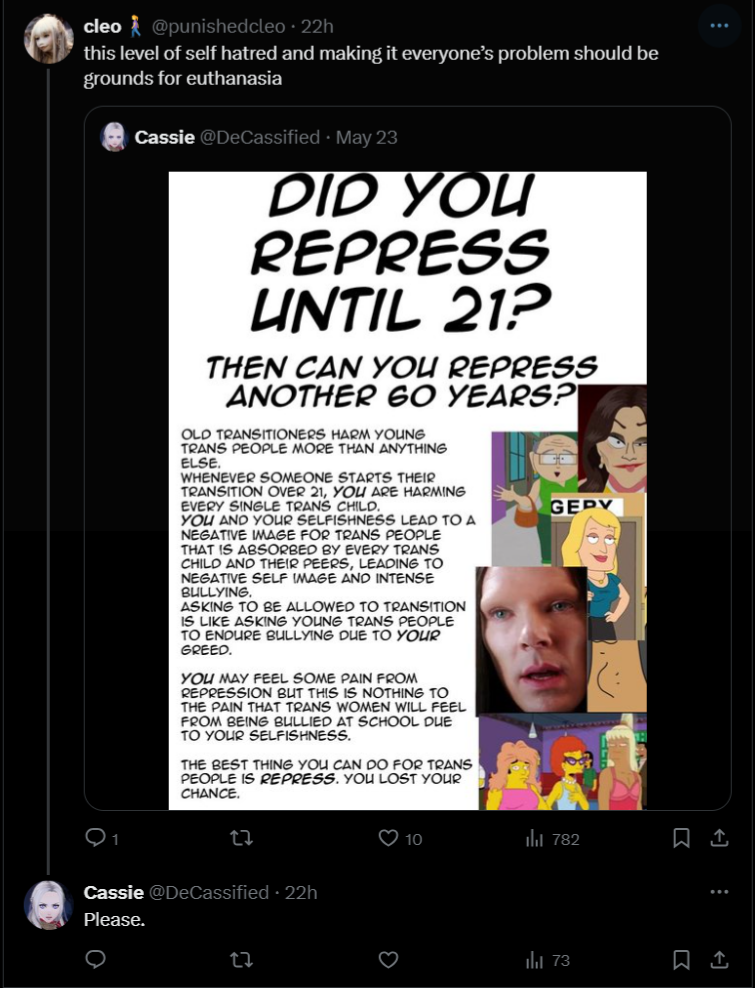Image resolution: width=755 pixels, height=988 pixels.
Task: View analytics showing 73 views
Action: tap(547, 960)
